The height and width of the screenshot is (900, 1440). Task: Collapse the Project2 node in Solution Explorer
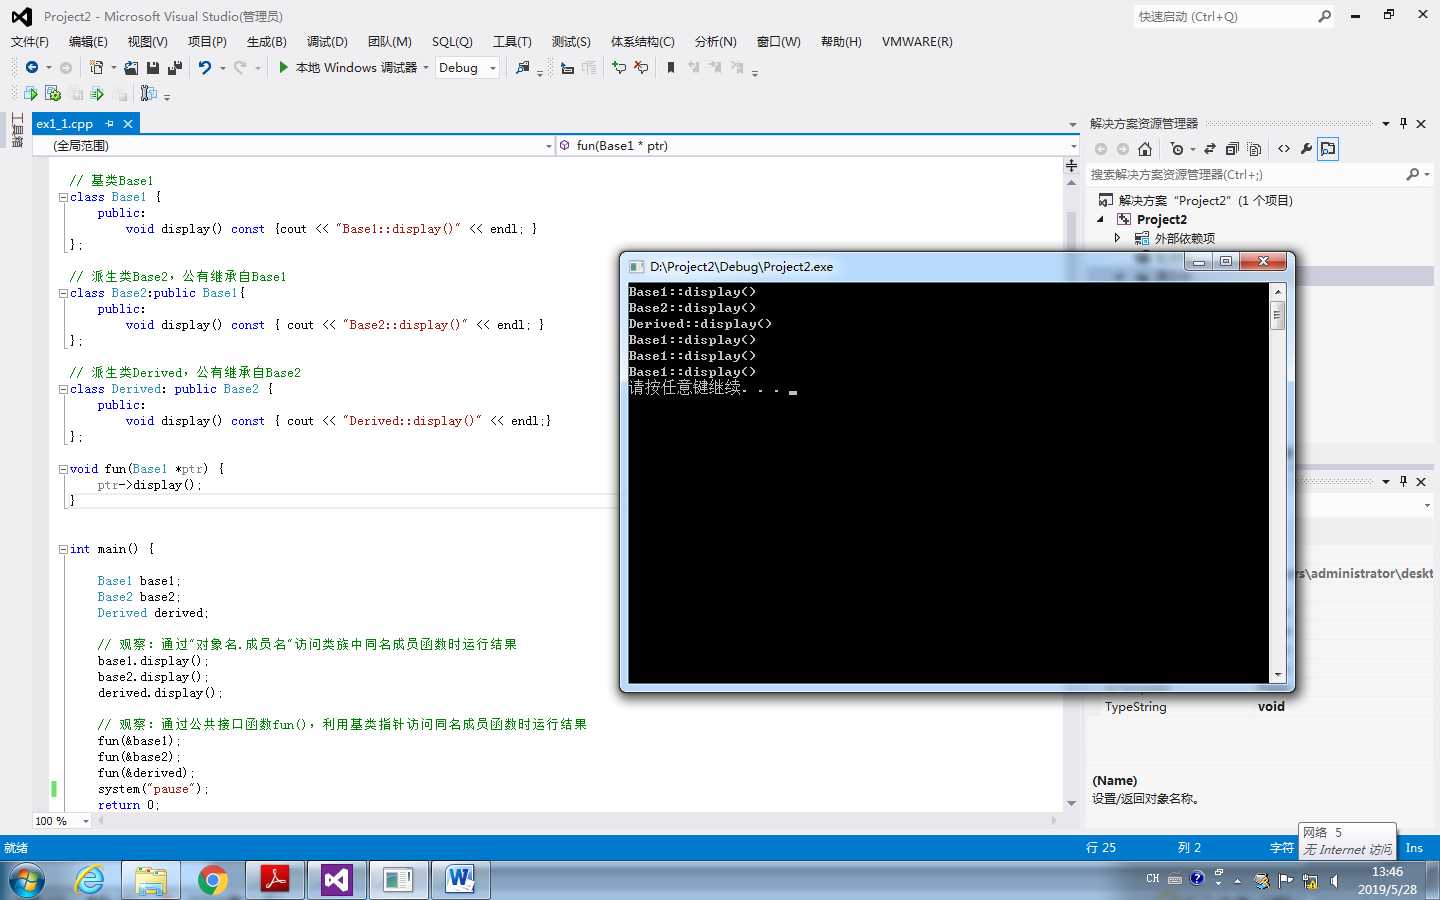[x=1101, y=219]
